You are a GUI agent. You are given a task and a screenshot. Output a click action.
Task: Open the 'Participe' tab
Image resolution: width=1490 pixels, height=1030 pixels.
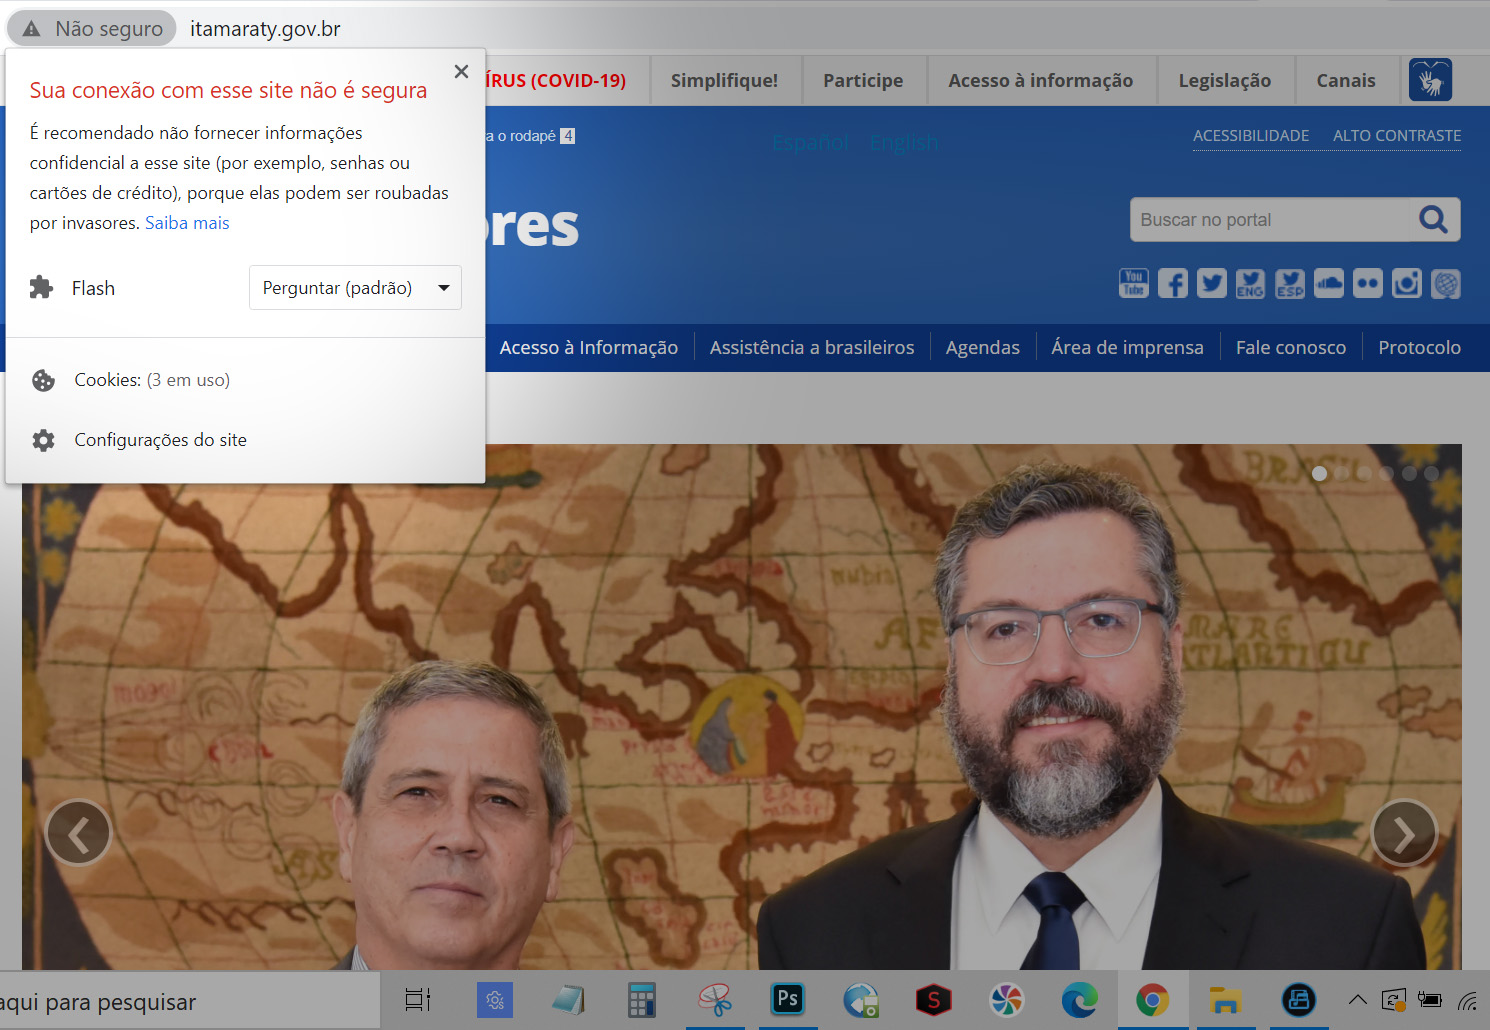[x=863, y=81]
